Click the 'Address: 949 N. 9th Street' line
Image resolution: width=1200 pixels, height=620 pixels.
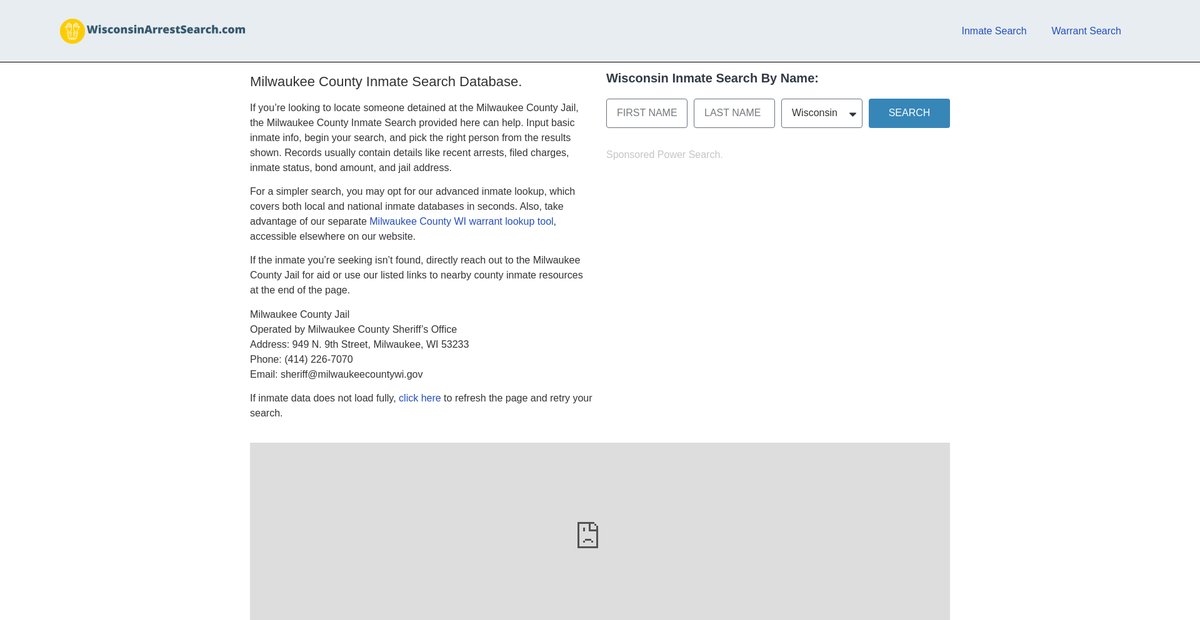pyautogui.click(x=359, y=344)
